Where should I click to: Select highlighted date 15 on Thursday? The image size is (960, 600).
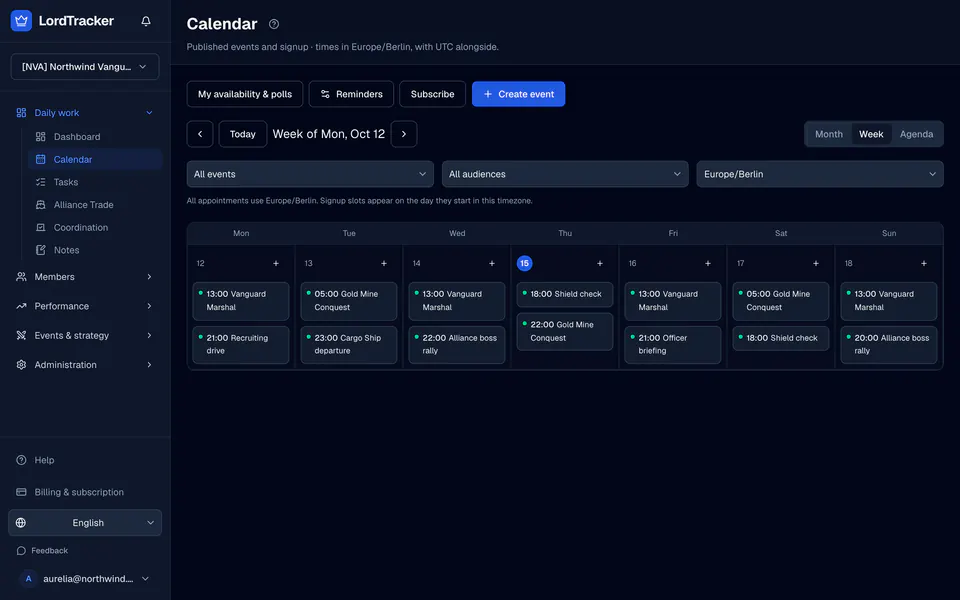525,263
